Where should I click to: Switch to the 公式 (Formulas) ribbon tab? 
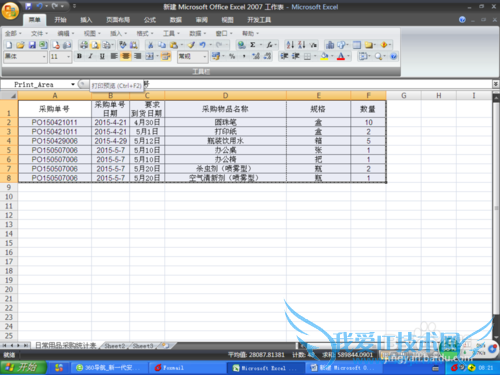click(x=150, y=20)
